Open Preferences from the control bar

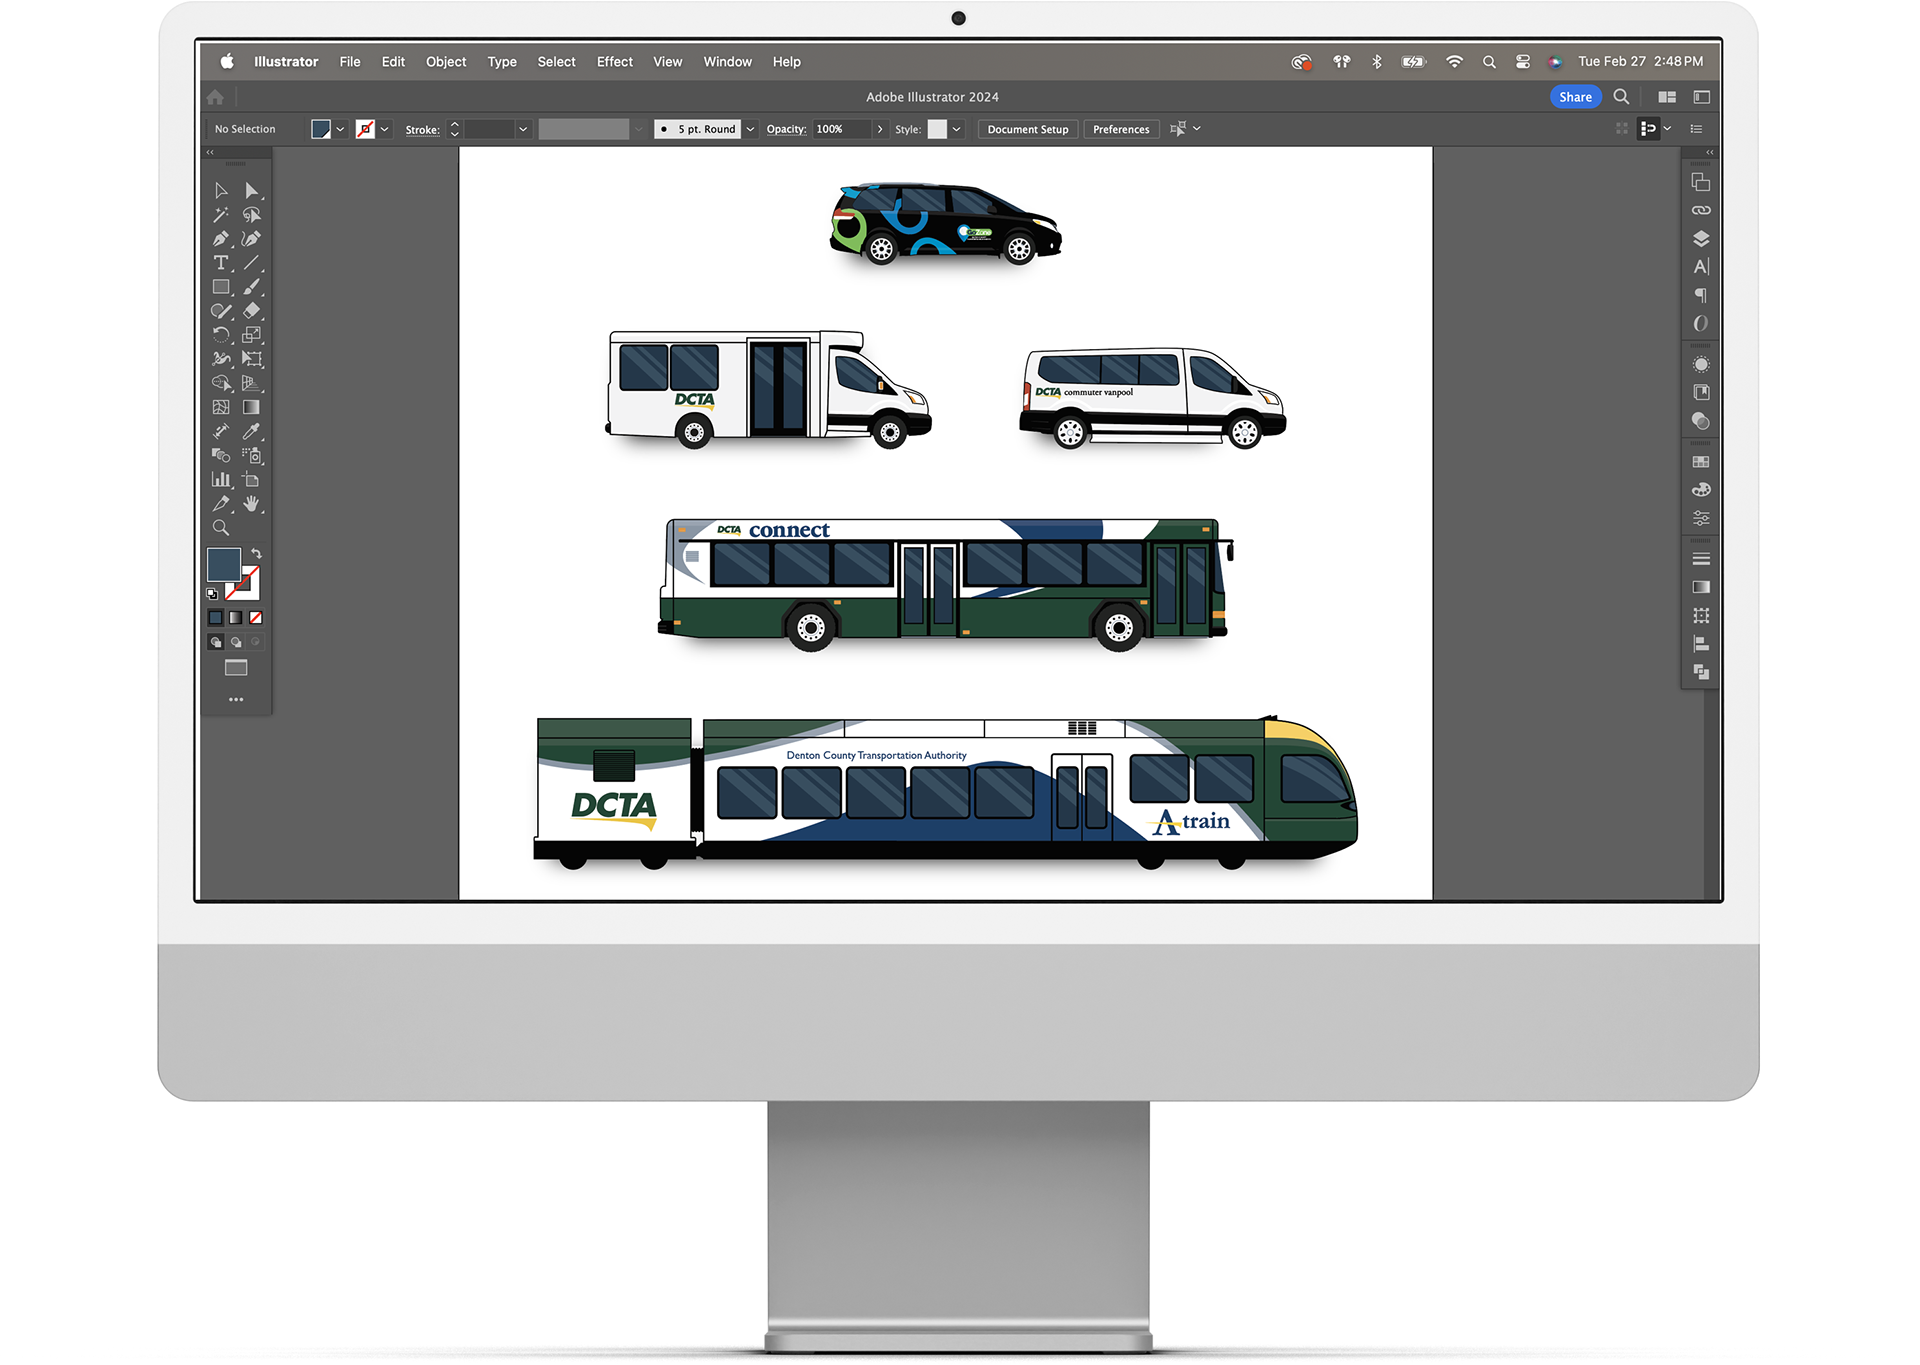[x=1121, y=129]
